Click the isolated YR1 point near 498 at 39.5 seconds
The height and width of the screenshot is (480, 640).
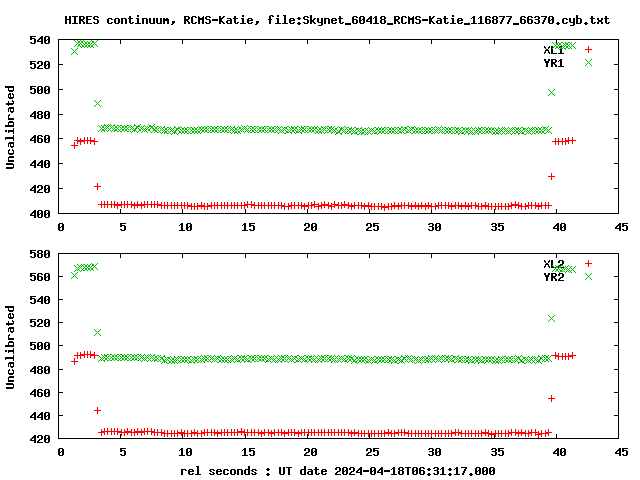click(x=551, y=93)
